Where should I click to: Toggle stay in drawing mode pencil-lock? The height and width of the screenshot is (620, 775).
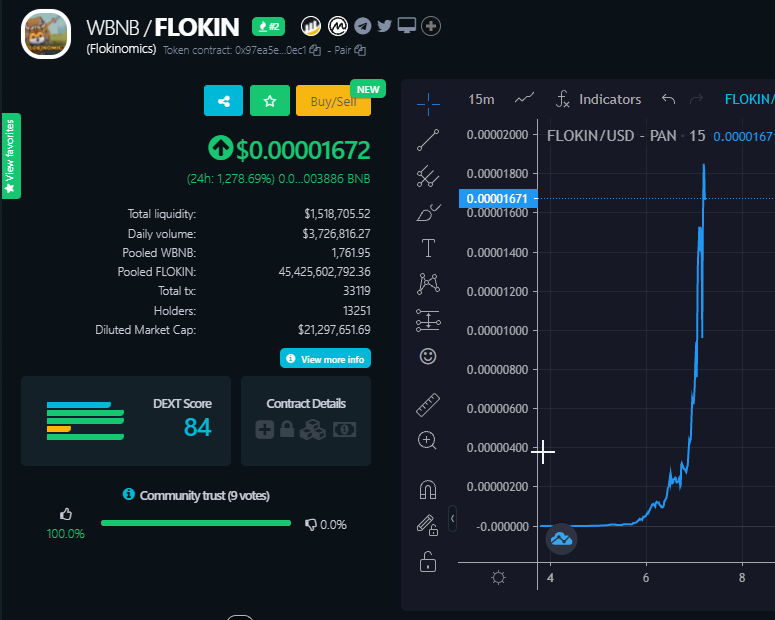428,525
